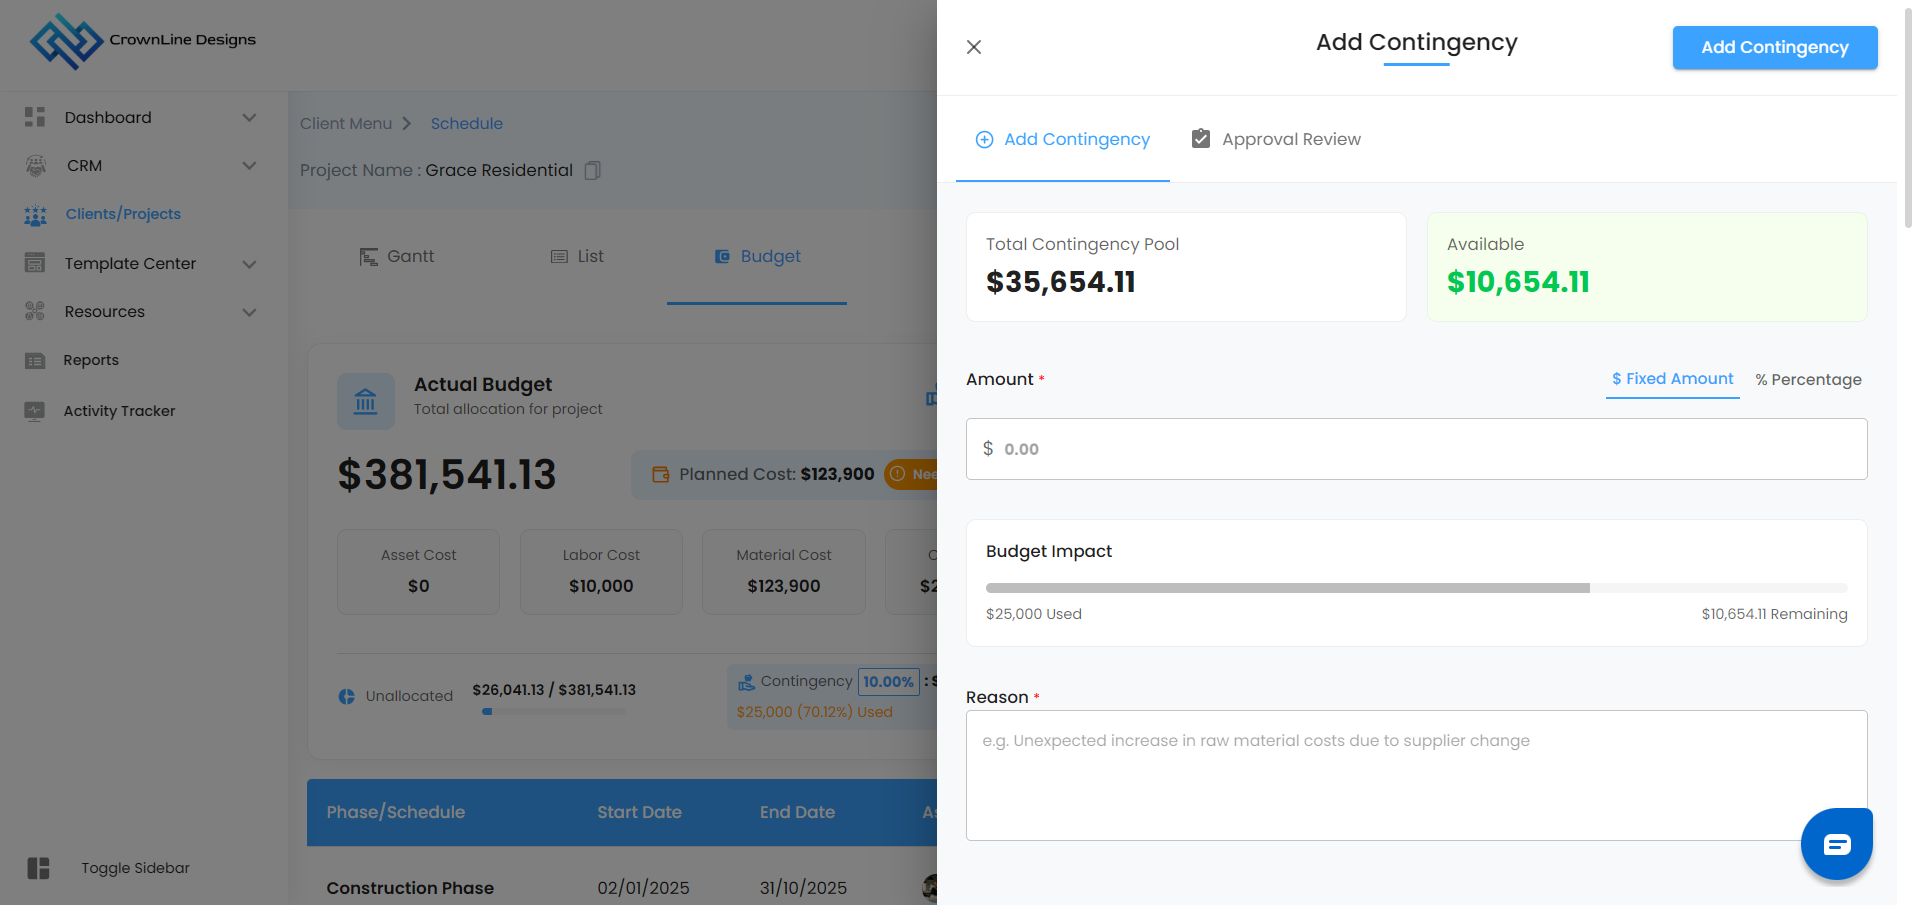The height and width of the screenshot is (905, 1920).
Task: Select Percentage amount mode
Action: point(1809,380)
